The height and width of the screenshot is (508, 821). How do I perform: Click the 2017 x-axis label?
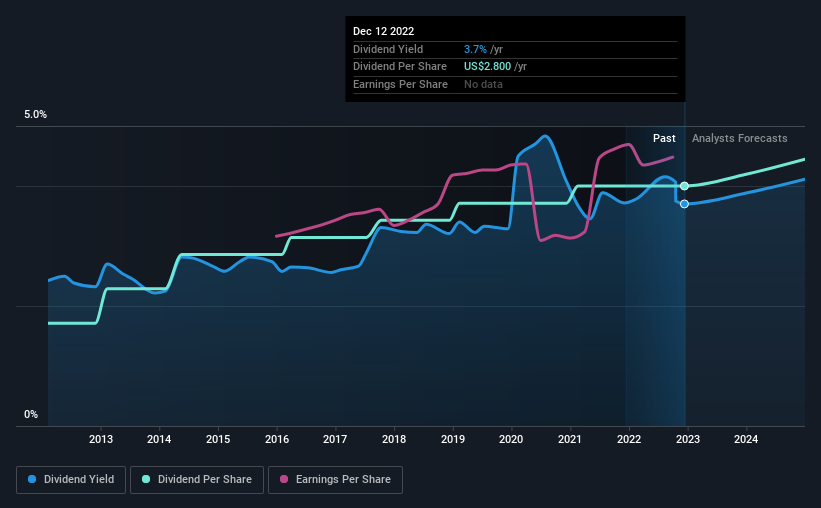(335, 439)
